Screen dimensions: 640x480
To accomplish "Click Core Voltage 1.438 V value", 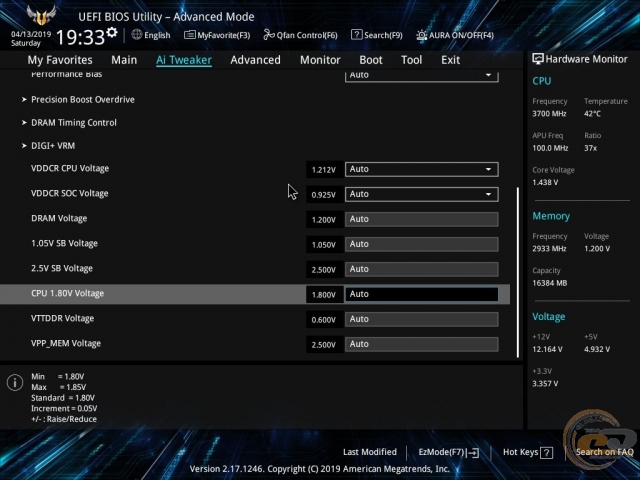I will (x=545, y=182).
